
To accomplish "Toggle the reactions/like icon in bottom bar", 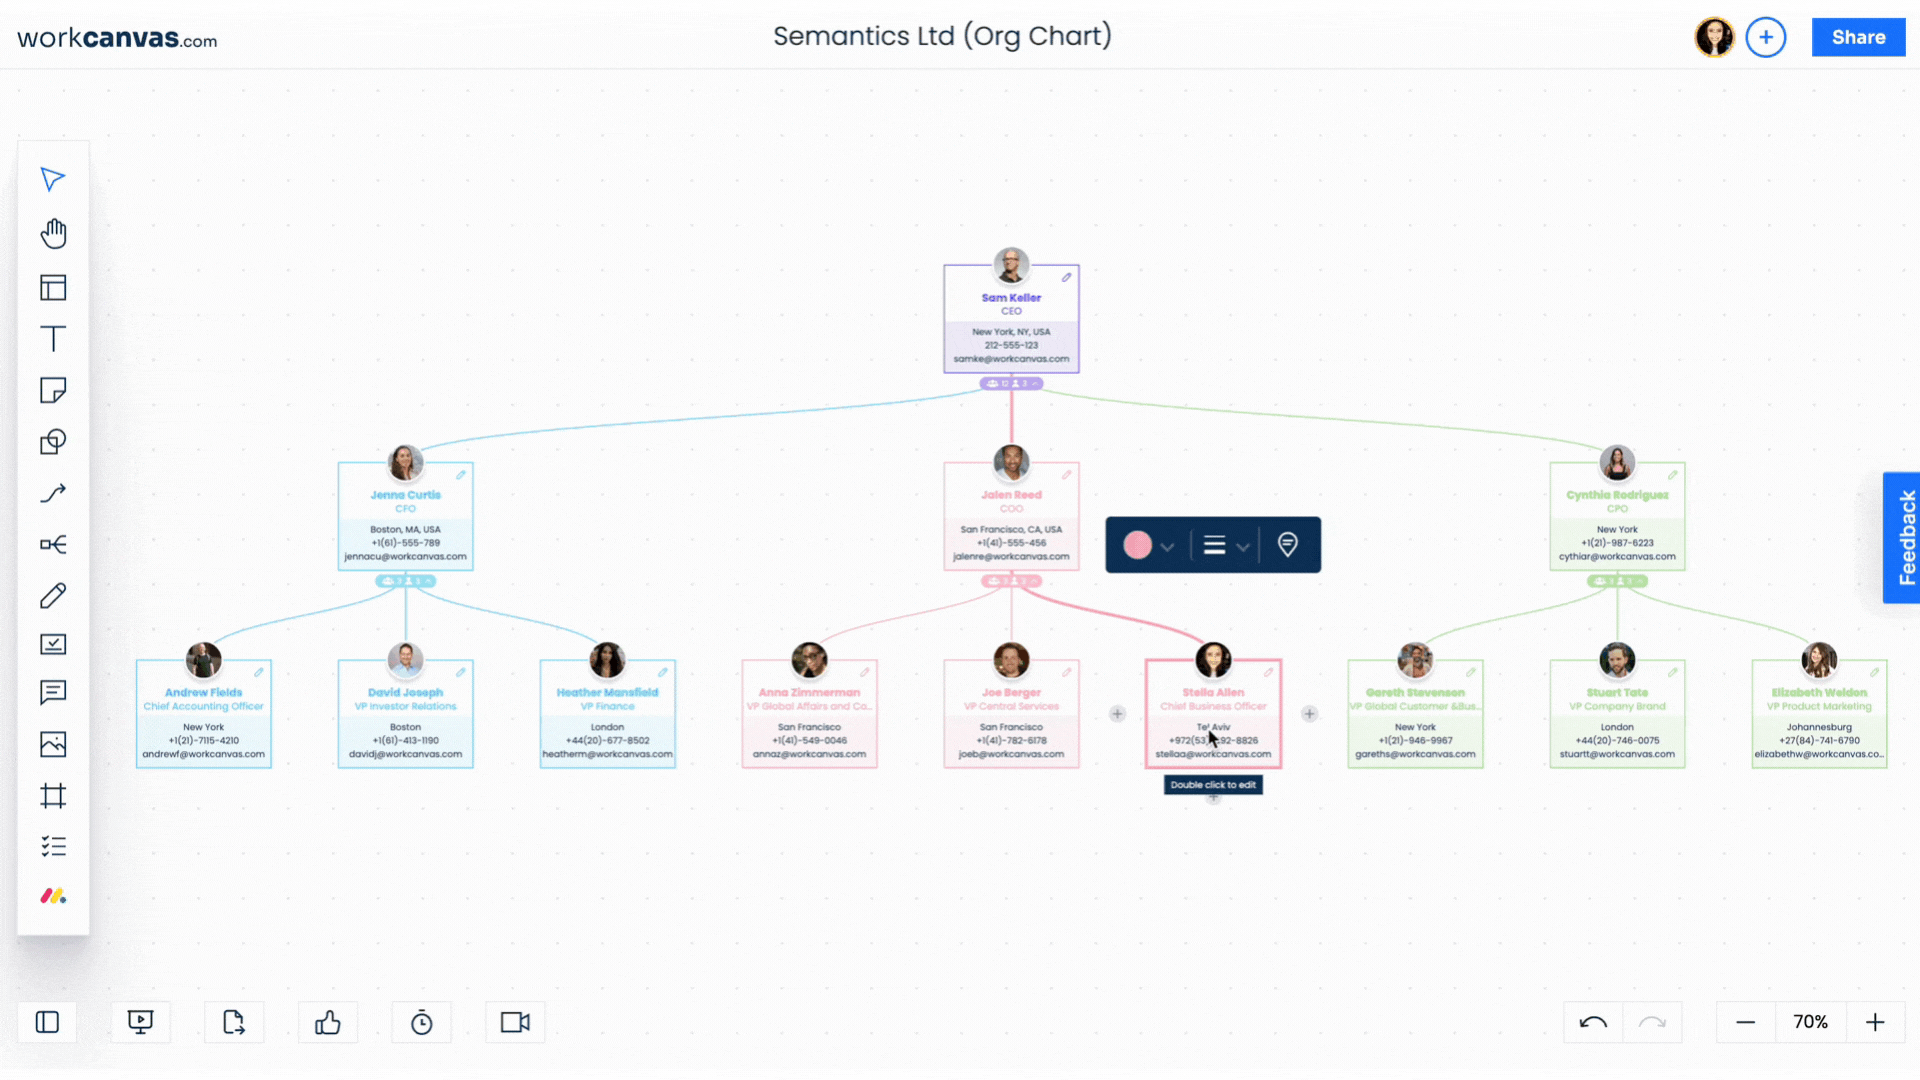I will pos(328,1022).
